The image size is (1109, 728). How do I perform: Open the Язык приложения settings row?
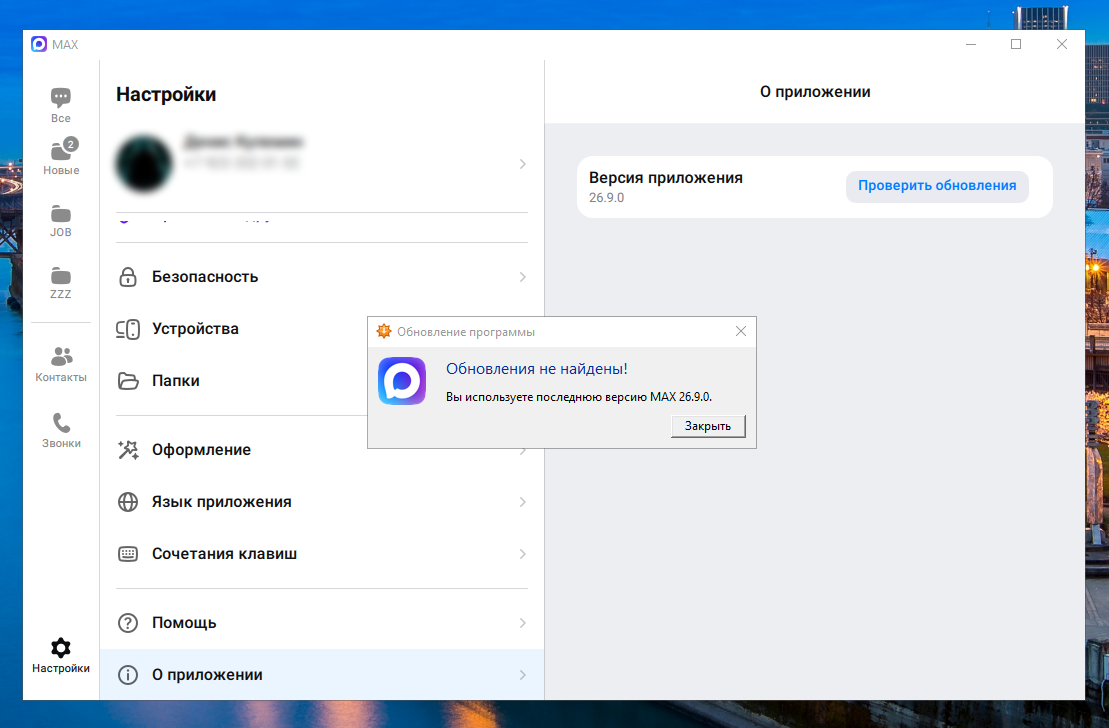click(322, 502)
